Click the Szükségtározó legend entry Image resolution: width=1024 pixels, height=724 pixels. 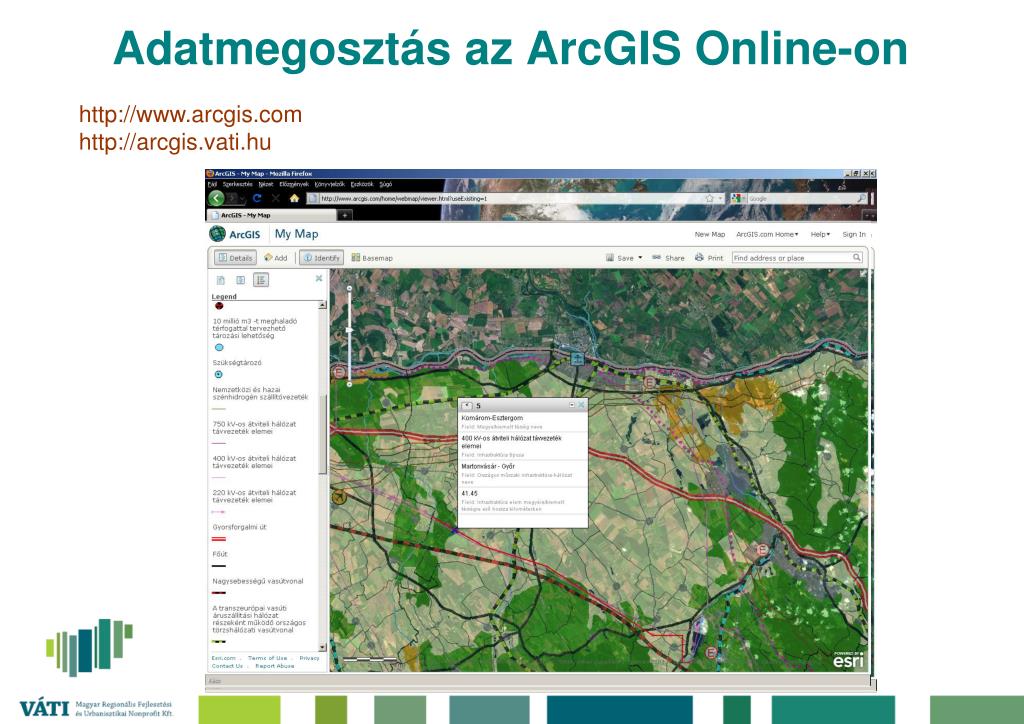(x=236, y=362)
